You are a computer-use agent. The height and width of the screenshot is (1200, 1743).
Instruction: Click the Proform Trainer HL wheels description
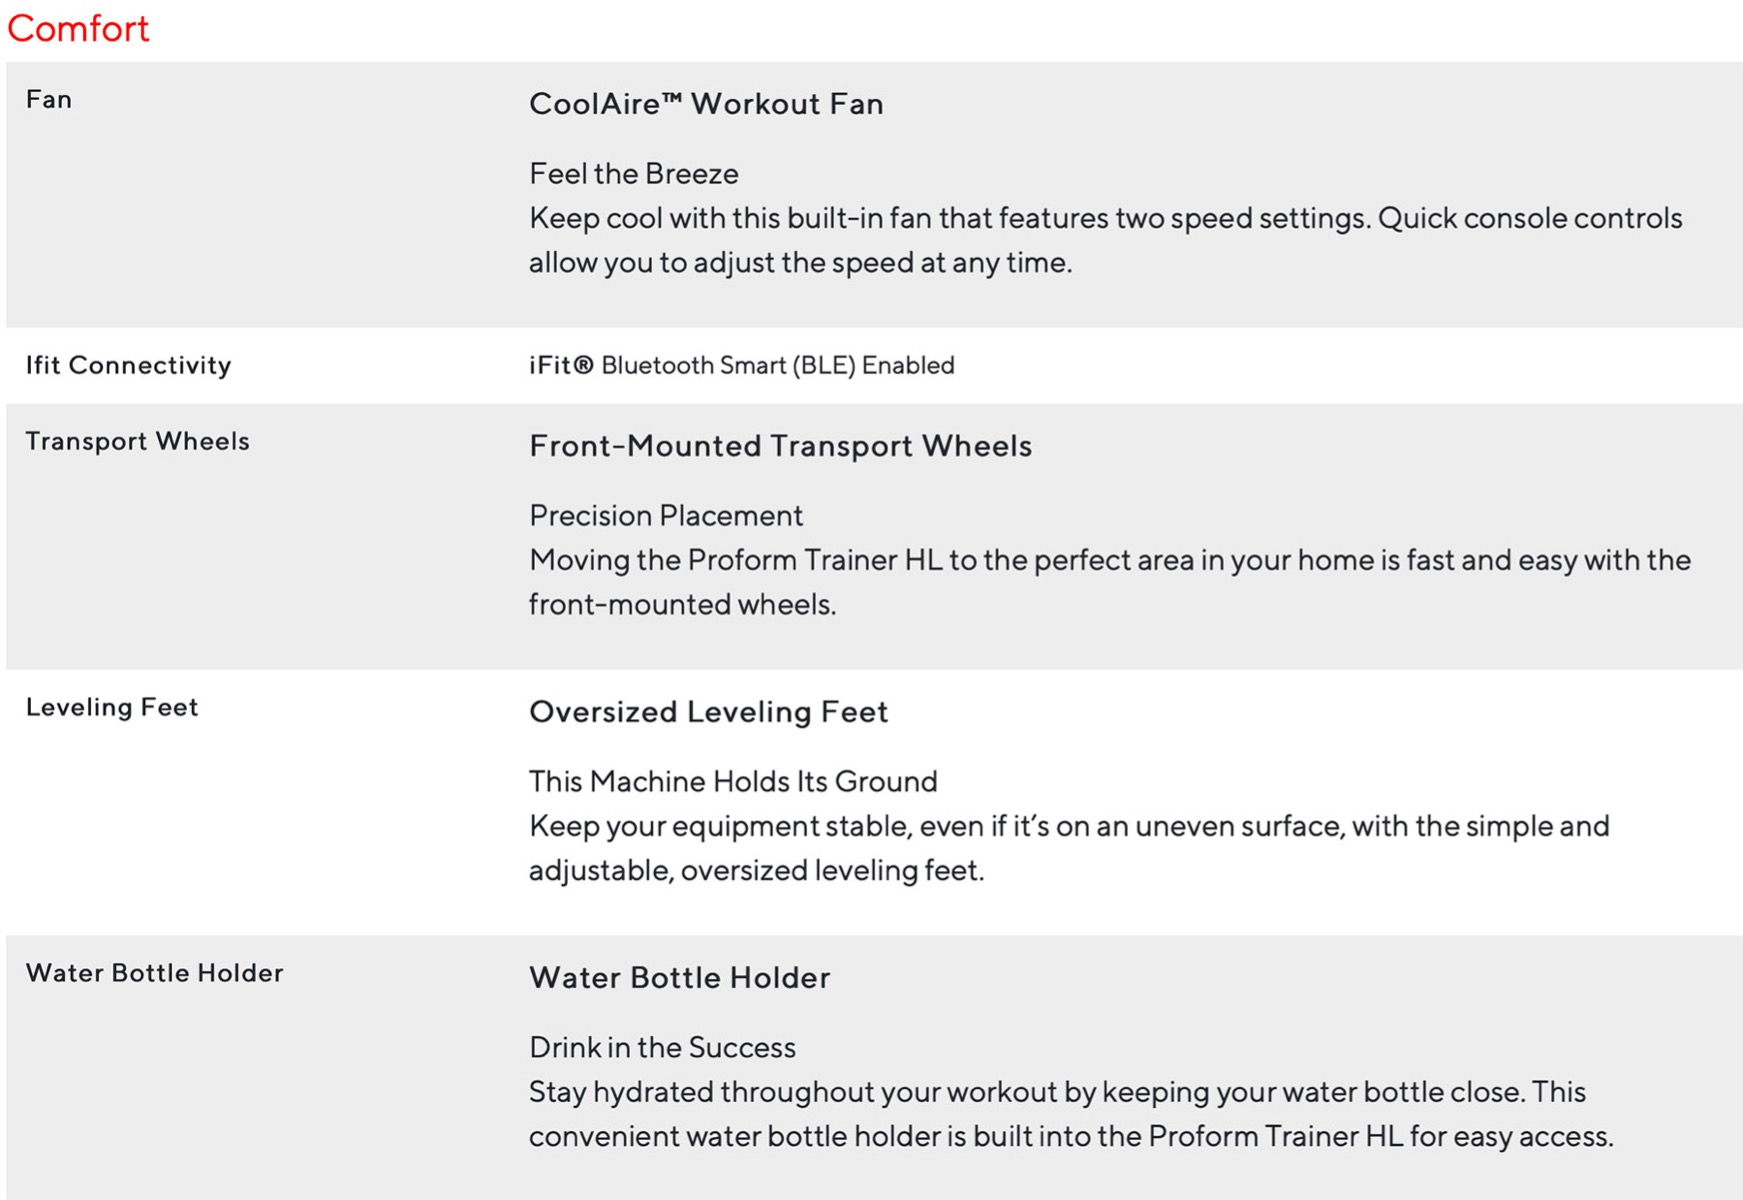[1110, 582]
